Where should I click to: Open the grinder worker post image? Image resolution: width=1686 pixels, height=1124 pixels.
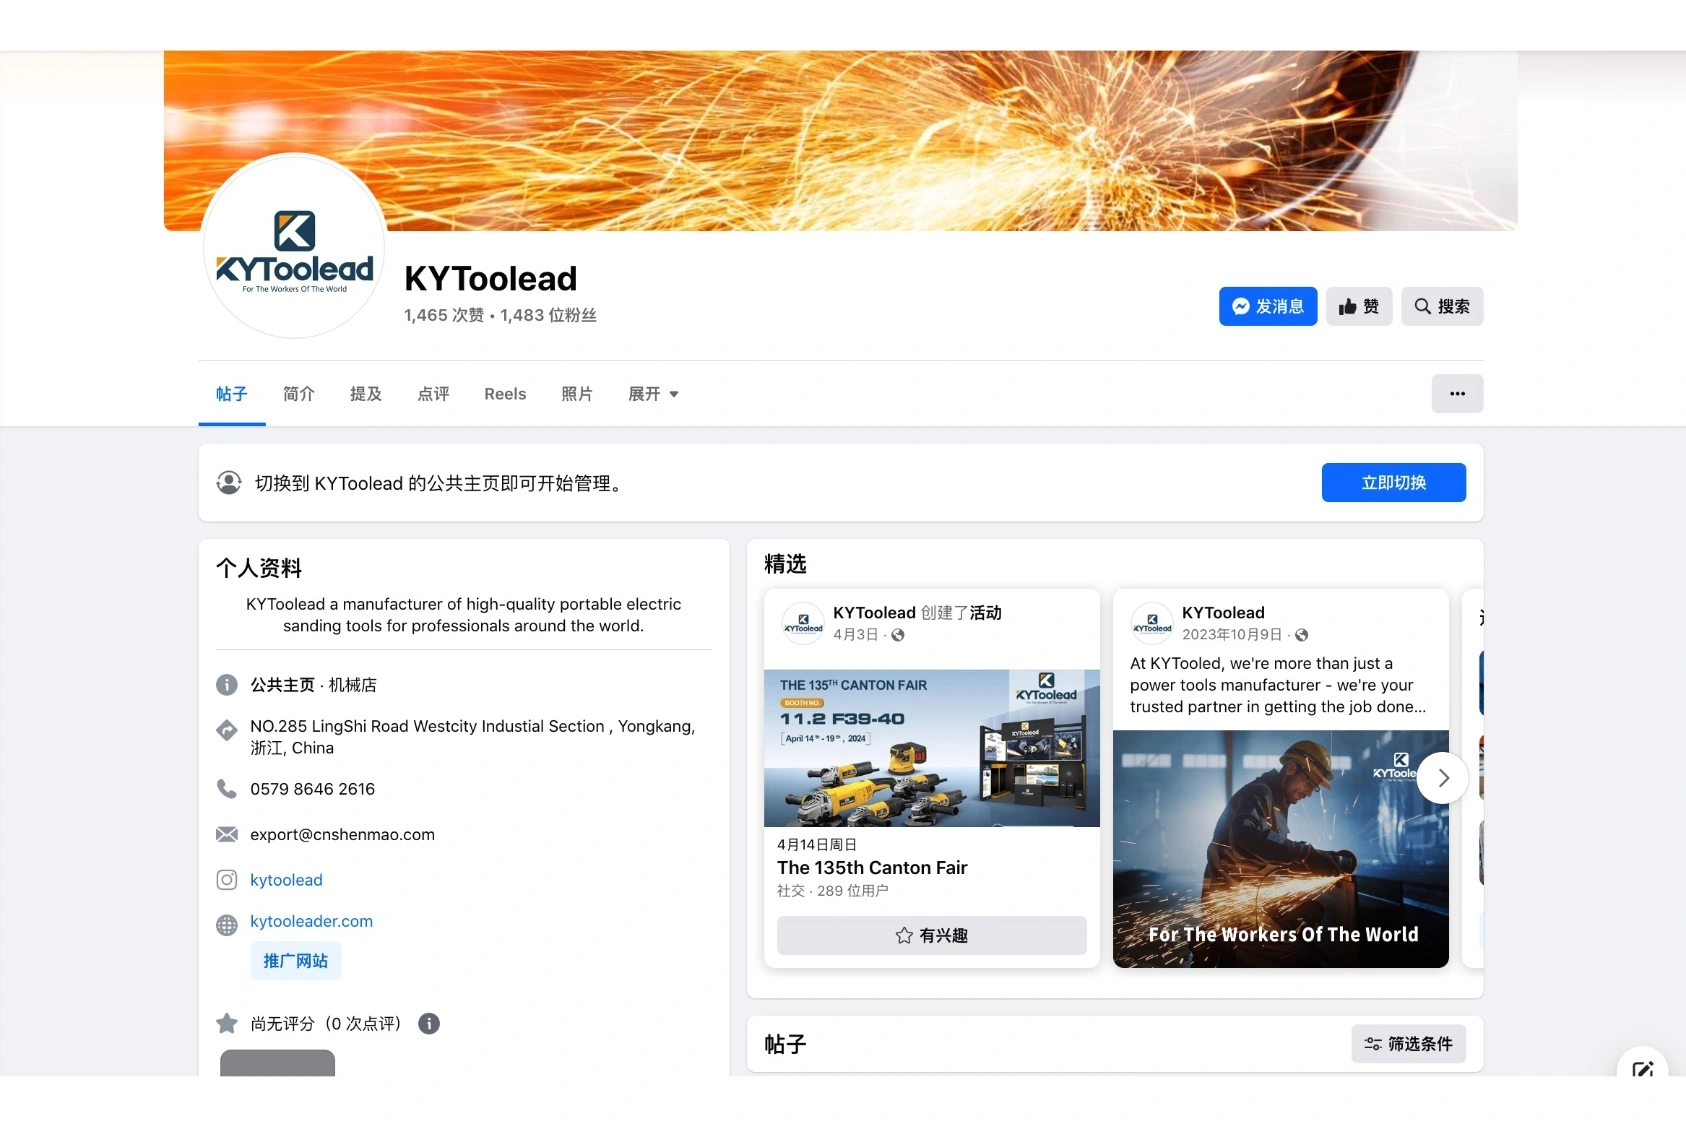click(x=1281, y=849)
